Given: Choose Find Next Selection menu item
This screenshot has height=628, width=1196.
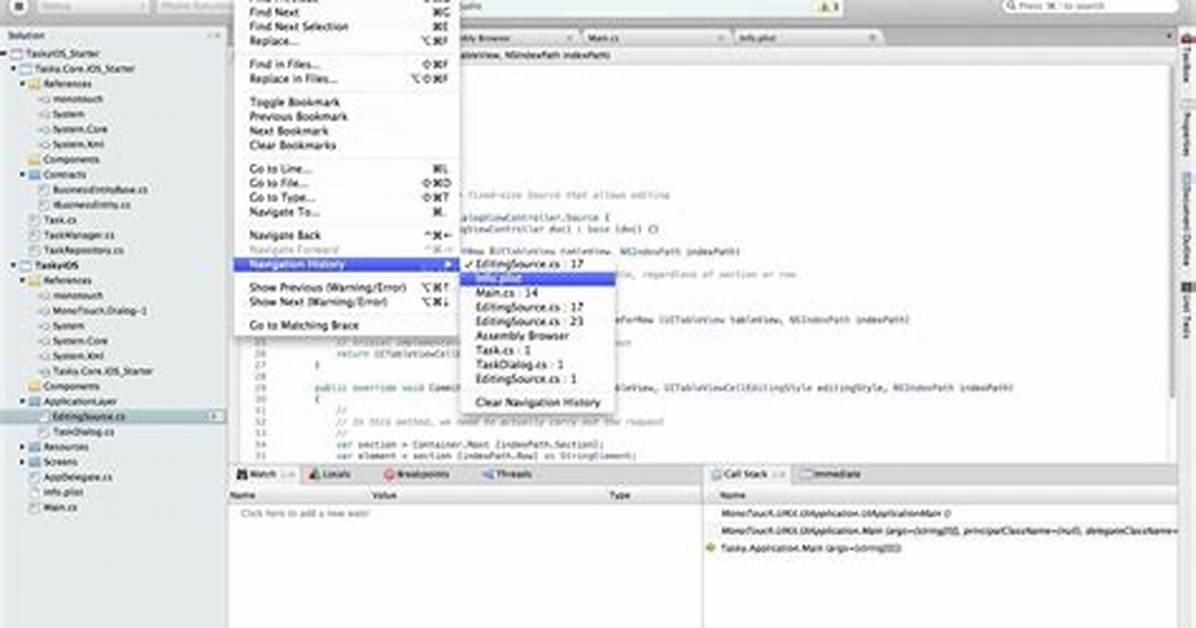Looking at the screenshot, I should pos(349,27).
